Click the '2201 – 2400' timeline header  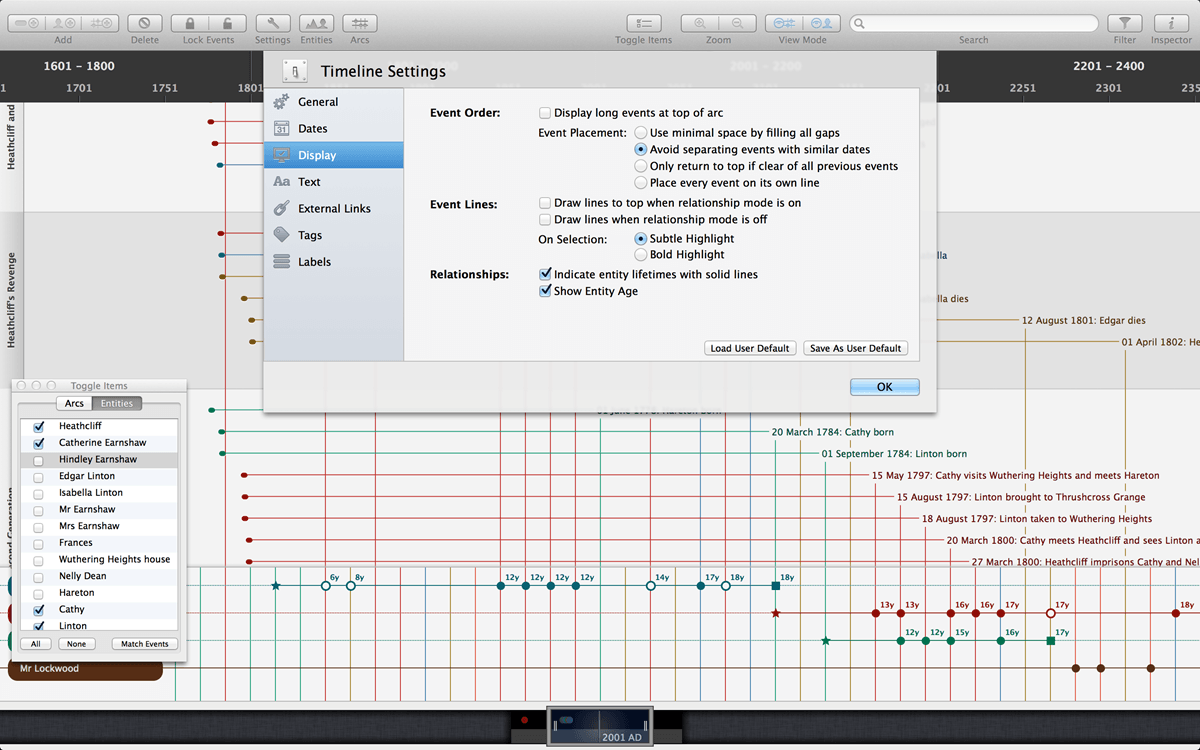coord(1108,66)
